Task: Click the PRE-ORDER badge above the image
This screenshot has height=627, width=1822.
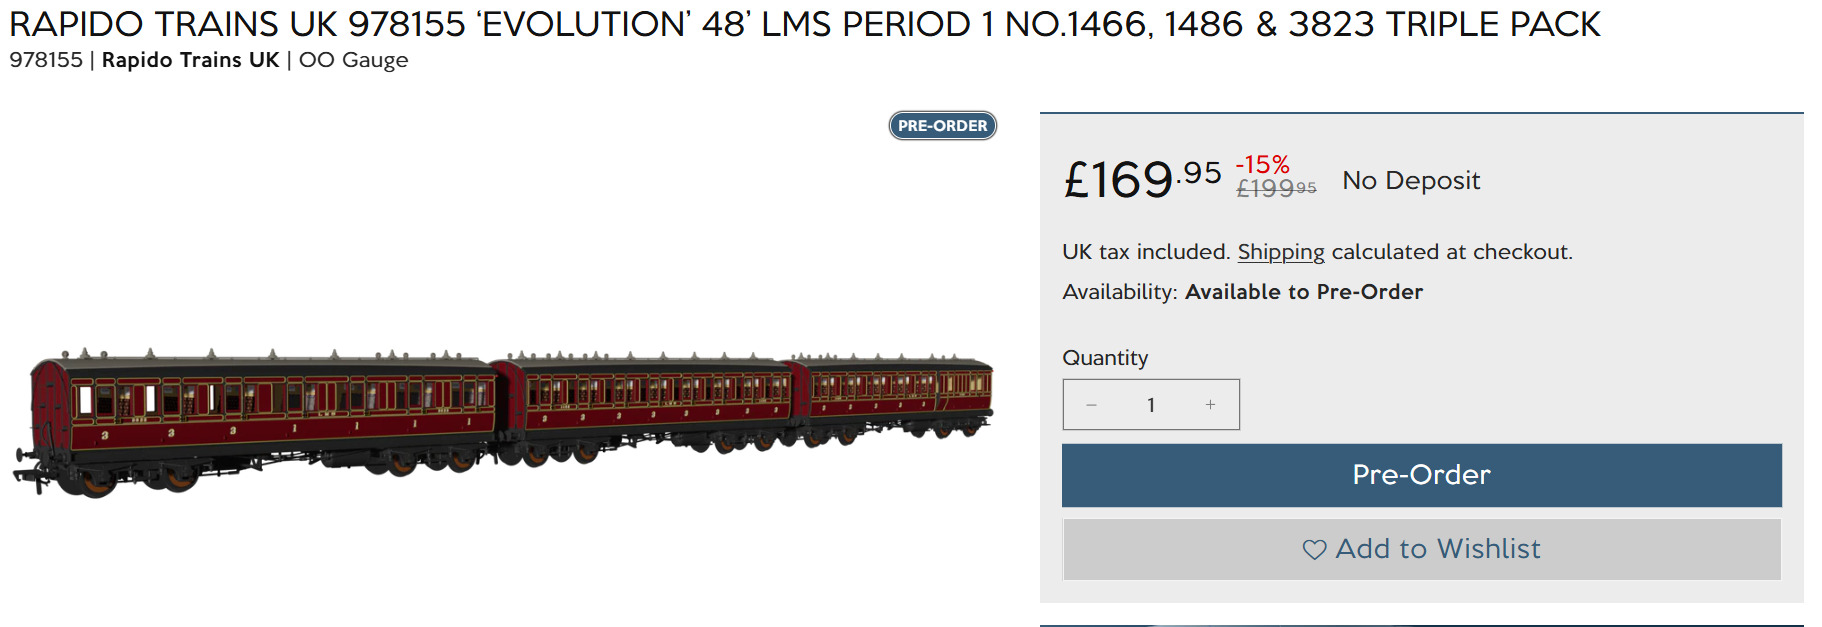Action: (942, 126)
